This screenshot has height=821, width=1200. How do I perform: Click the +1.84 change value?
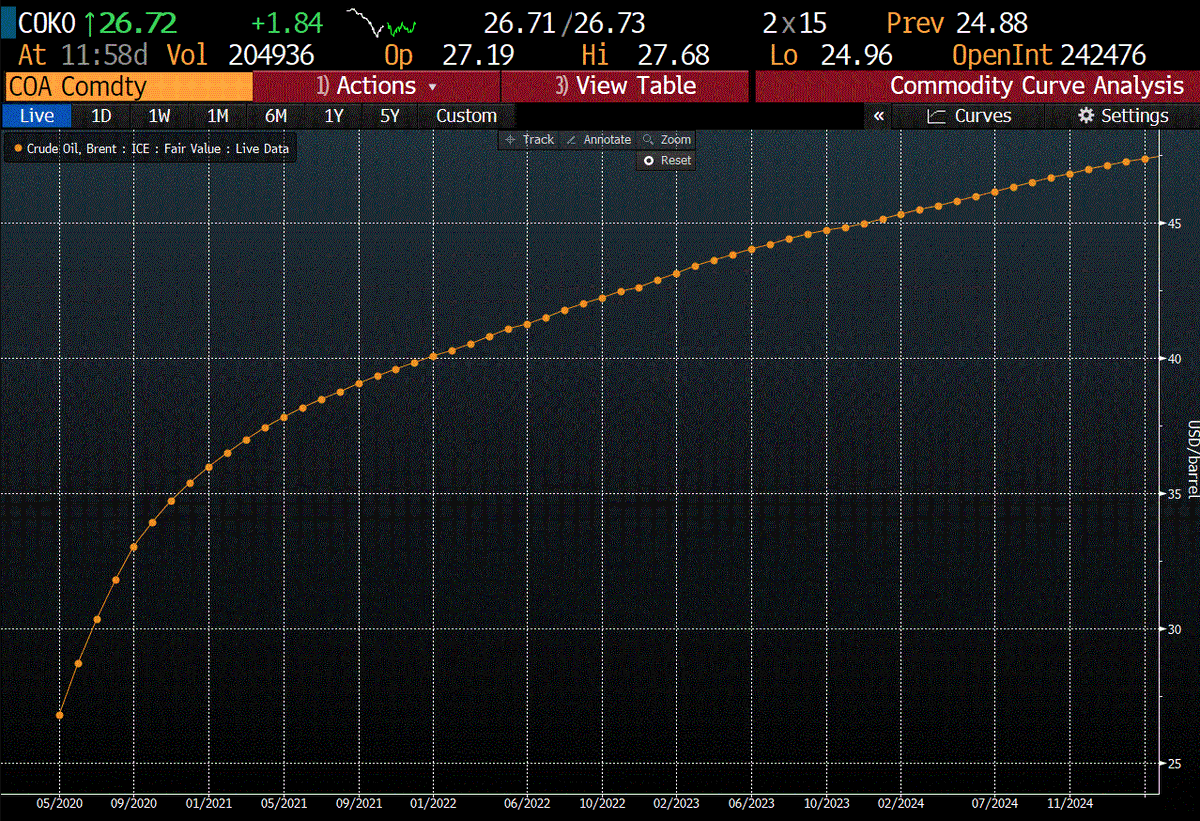289,23
